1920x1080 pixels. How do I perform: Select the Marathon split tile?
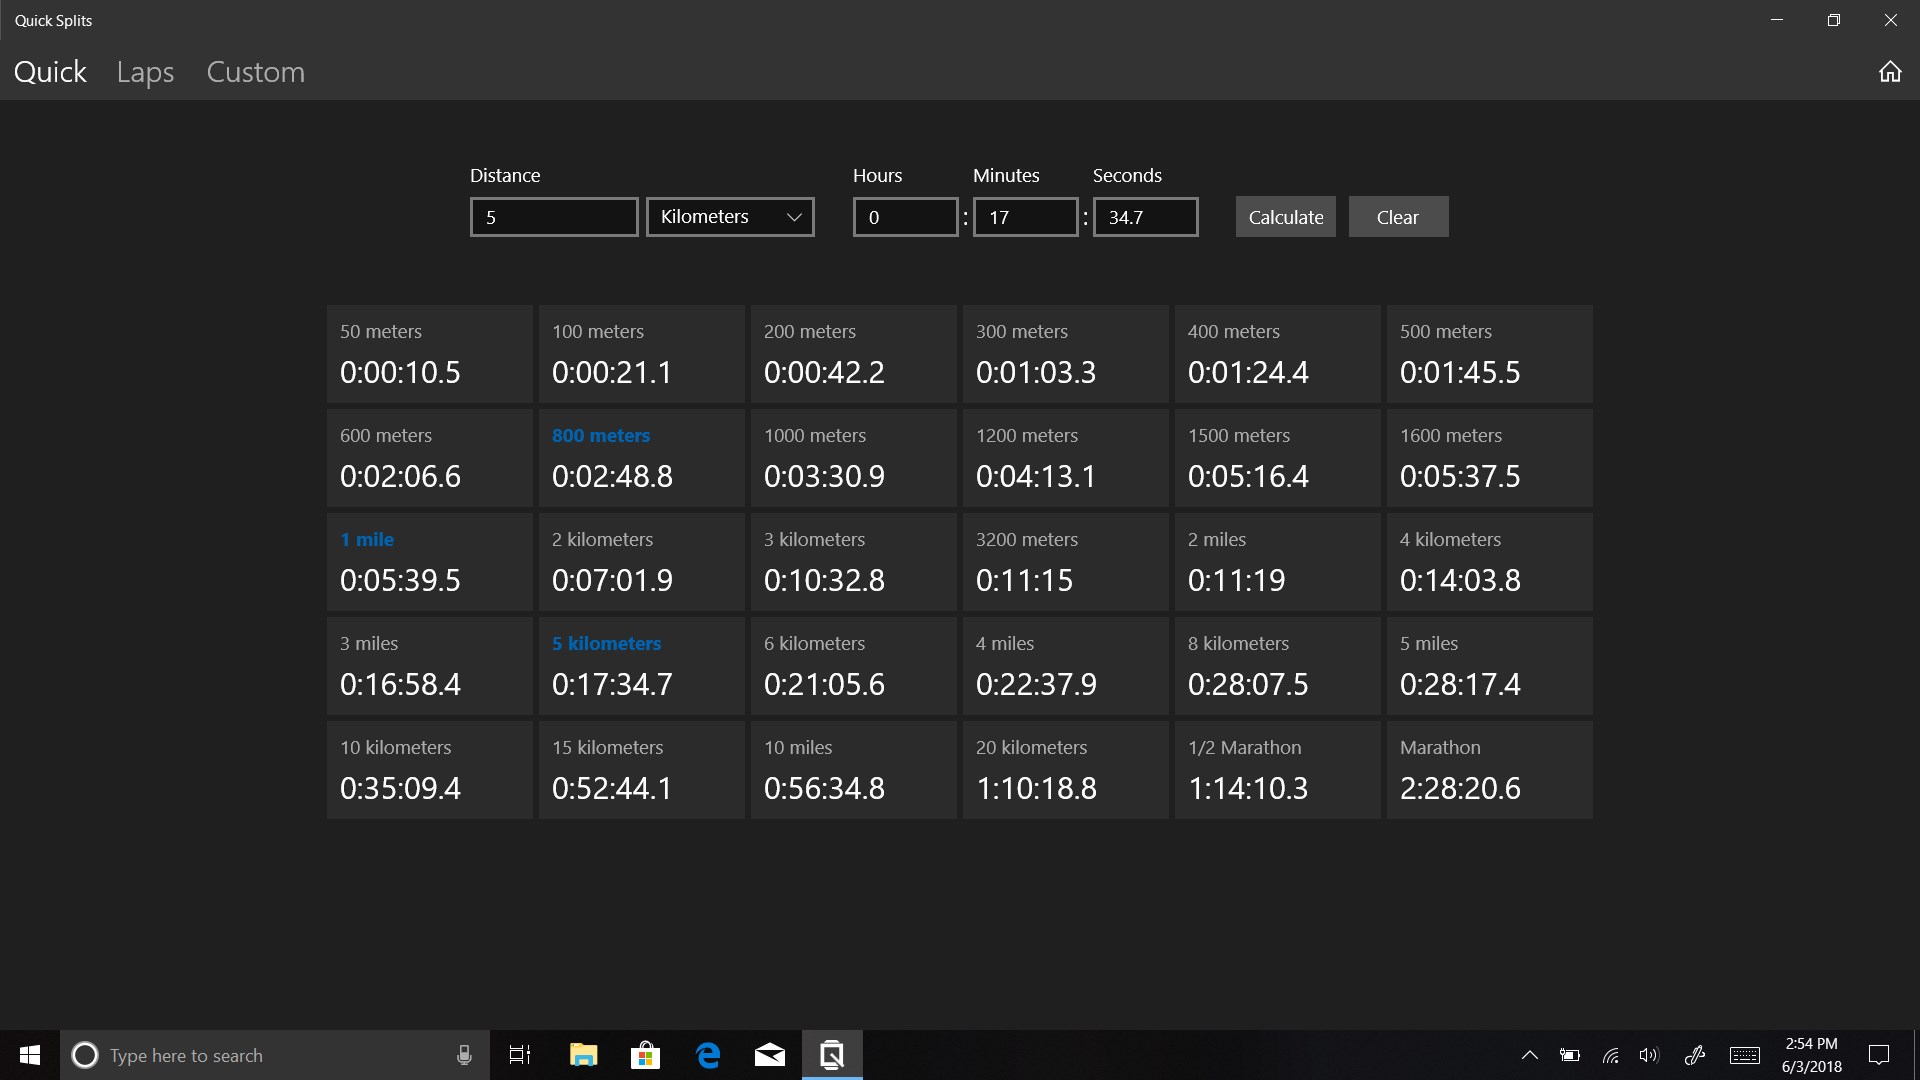(1489, 770)
